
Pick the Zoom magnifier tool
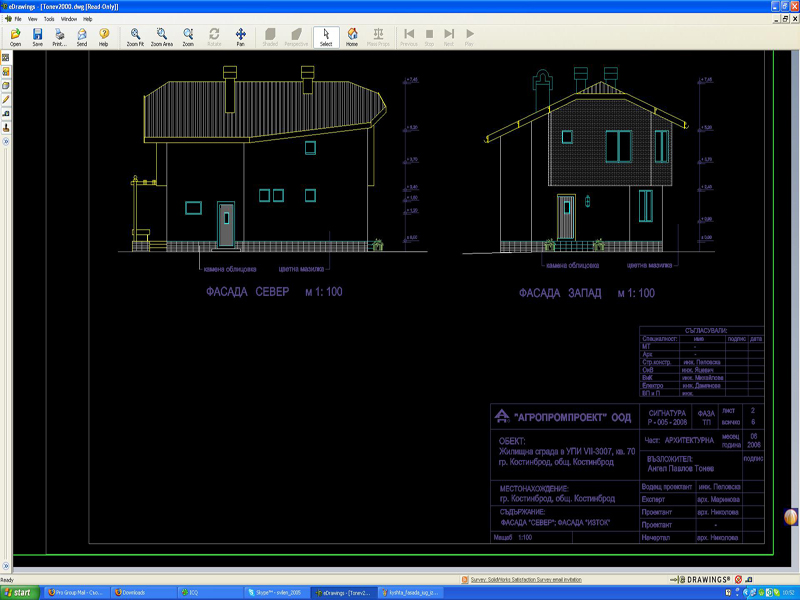pyautogui.click(x=188, y=37)
